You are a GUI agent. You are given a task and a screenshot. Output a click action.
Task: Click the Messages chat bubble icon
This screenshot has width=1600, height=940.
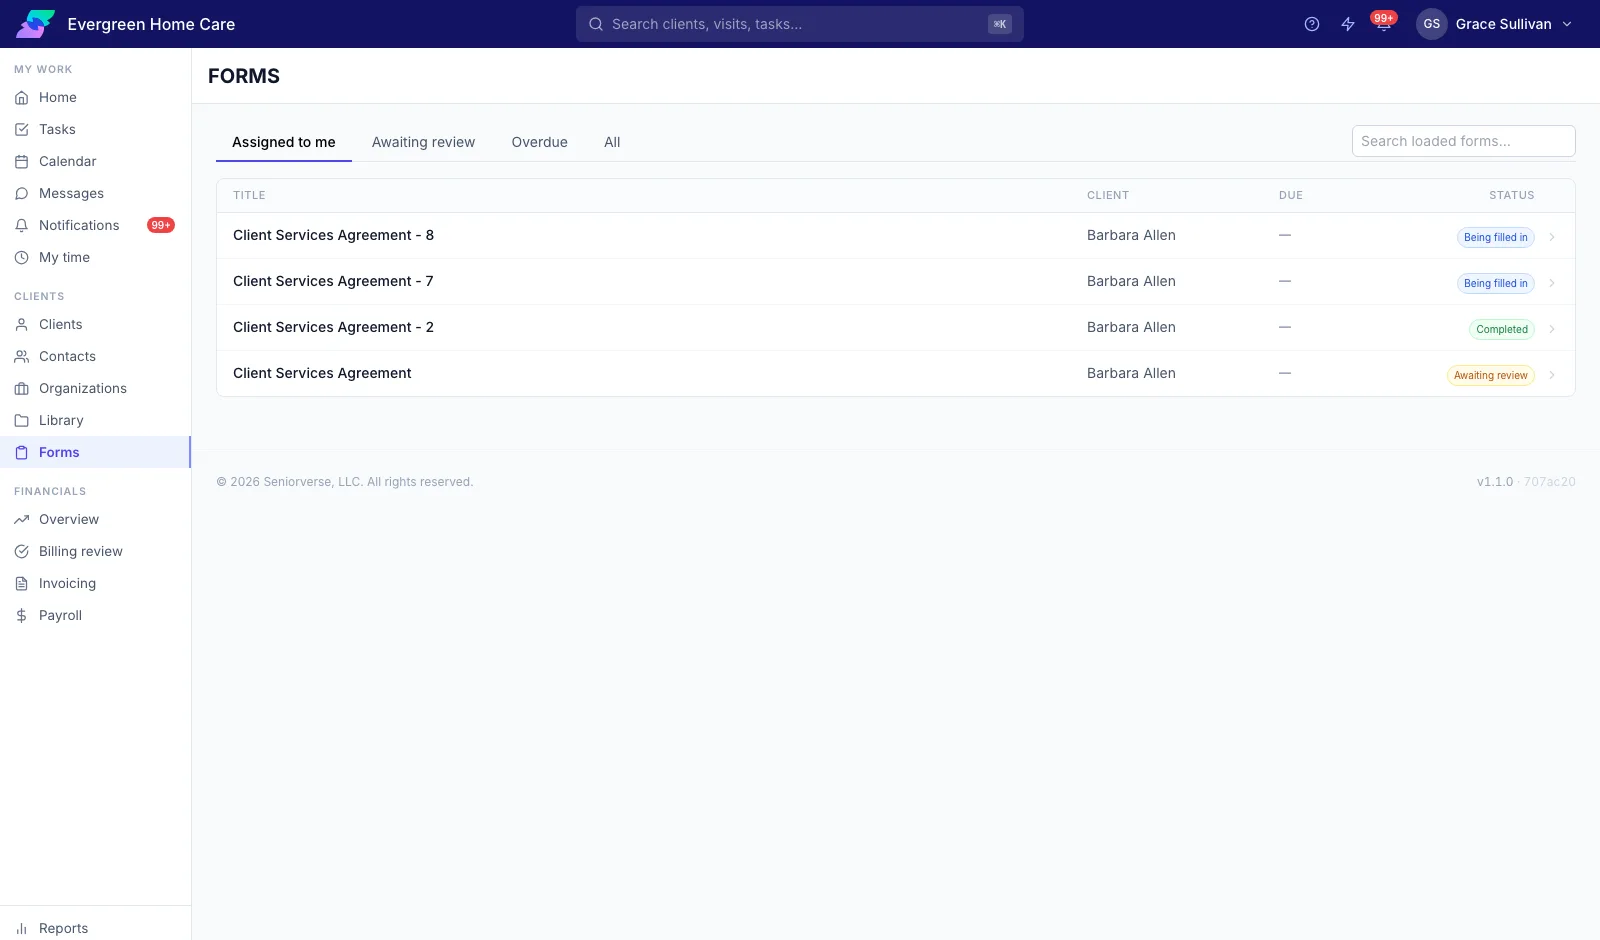click(x=21, y=194)
